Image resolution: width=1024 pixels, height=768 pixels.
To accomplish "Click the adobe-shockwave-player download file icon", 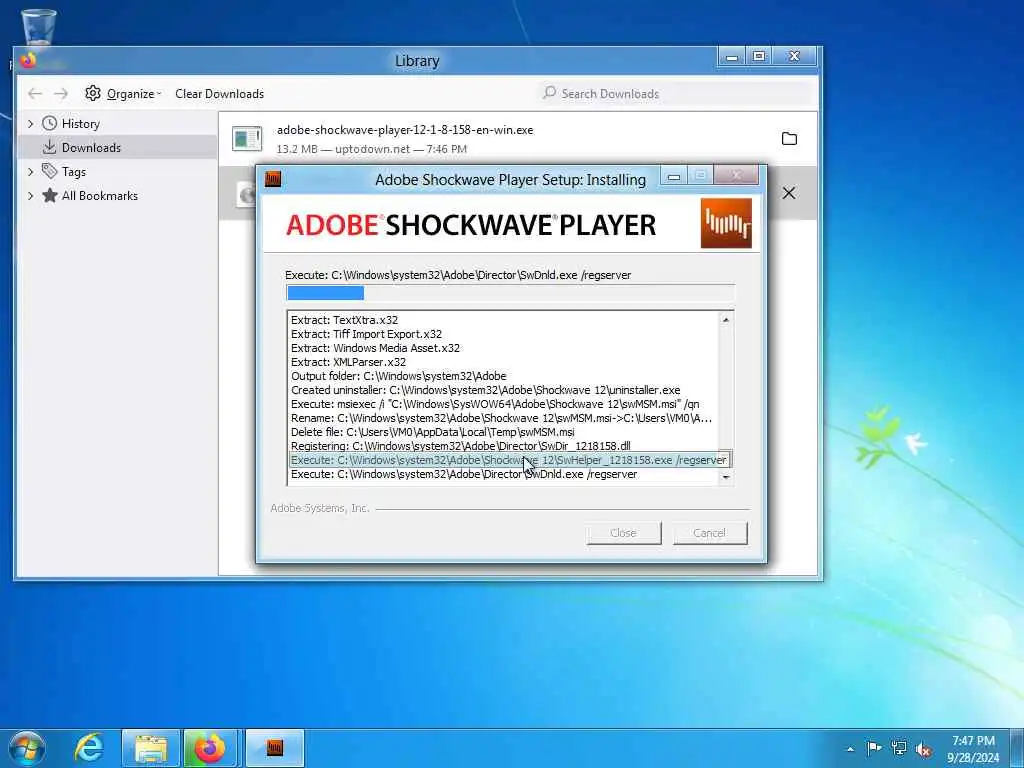I will (x=247, y=138).
